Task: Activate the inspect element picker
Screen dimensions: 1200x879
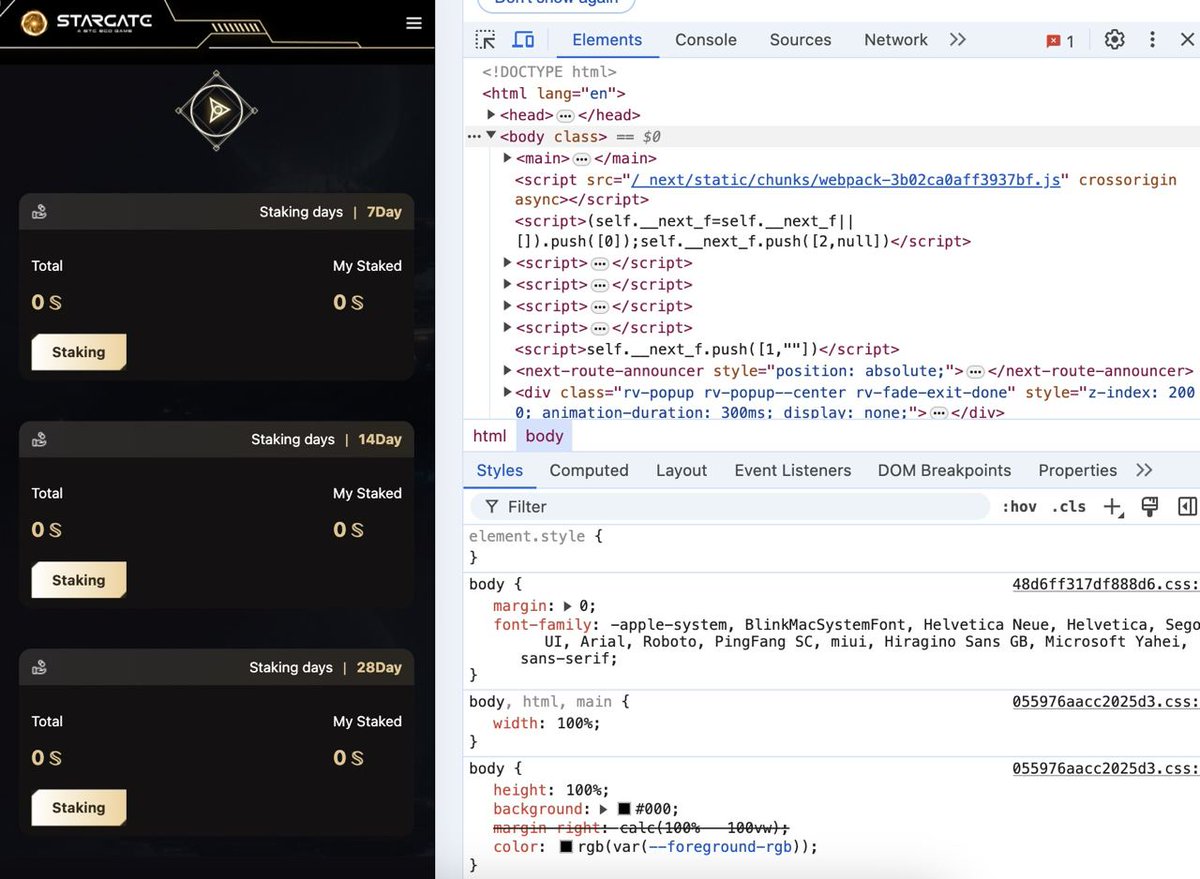Action: (485, 40)
